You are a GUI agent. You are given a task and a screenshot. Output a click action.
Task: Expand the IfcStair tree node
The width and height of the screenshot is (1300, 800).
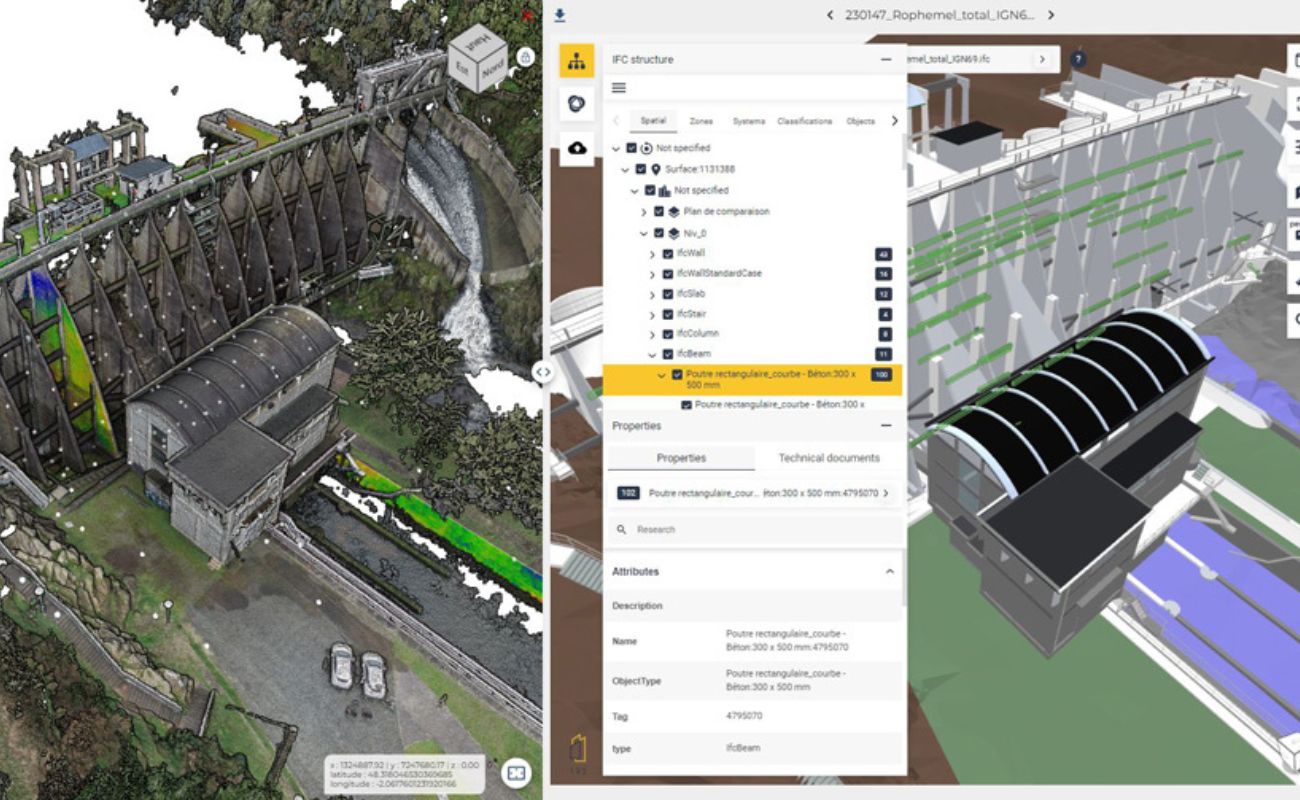tap(652, 315)
